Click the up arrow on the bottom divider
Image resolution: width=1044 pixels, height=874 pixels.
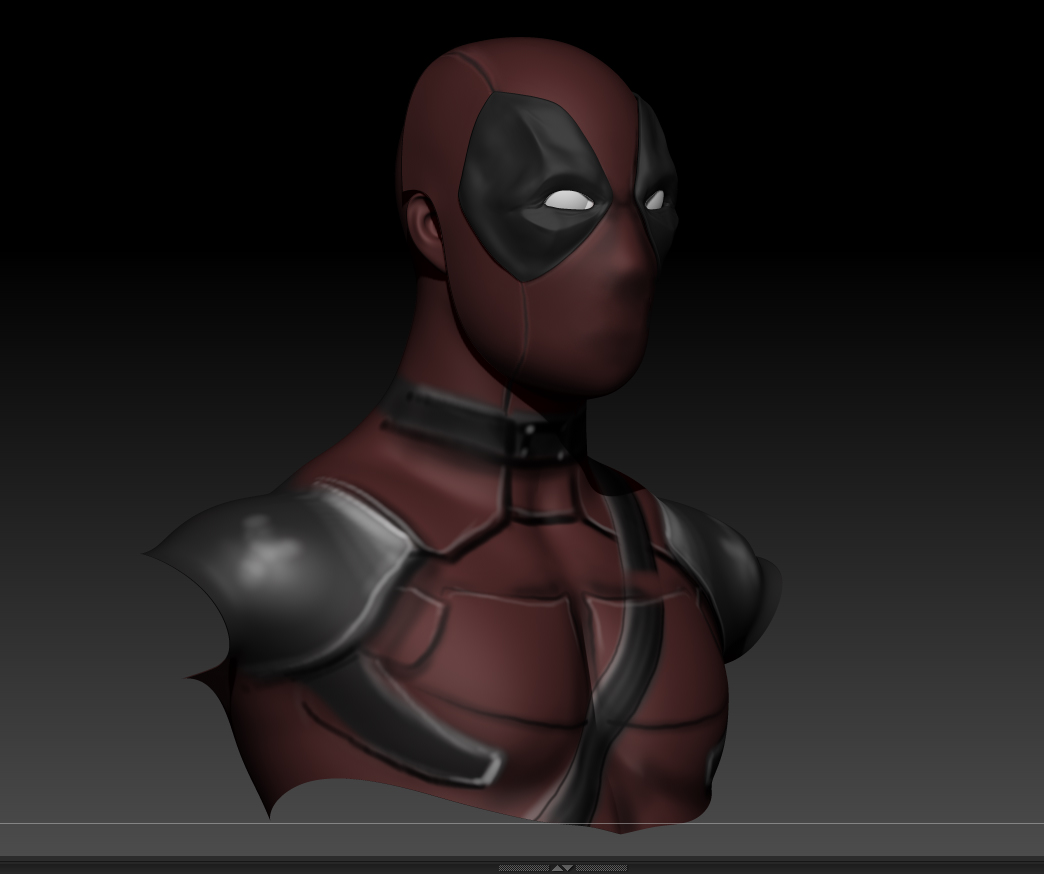pos(557,868)
